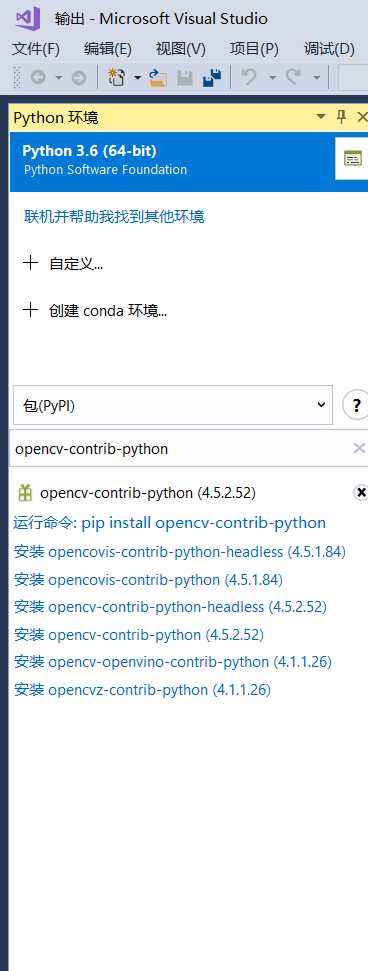This screenshot has width=368, height=971.
Task: Open the Python 环境 panel options dropdown arrow
Action: click(321, 116)
